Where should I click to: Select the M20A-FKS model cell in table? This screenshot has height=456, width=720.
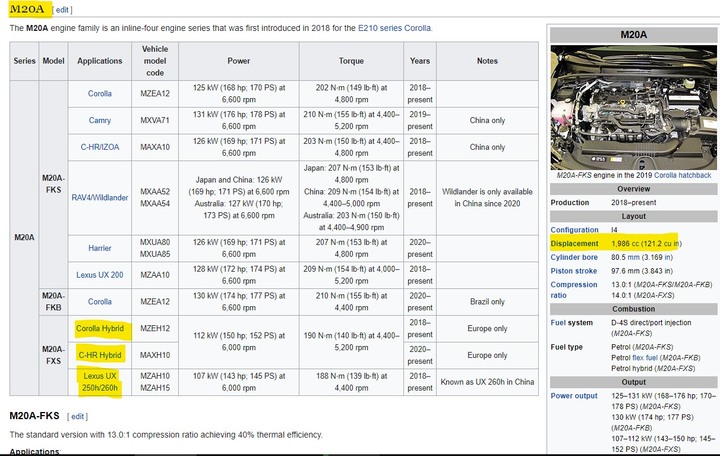click(53, 184)
